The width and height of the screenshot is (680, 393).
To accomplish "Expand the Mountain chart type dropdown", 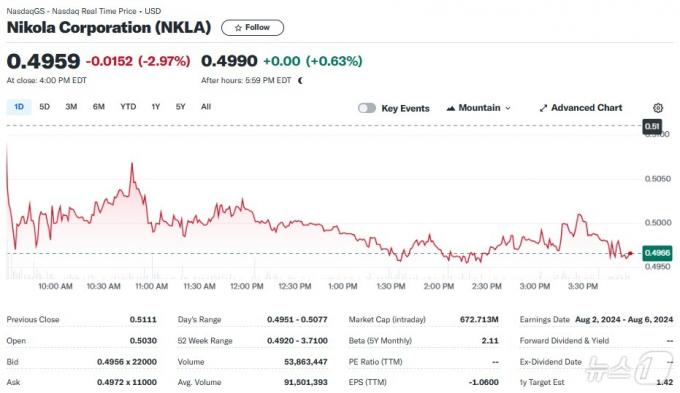I will point(479,108).
